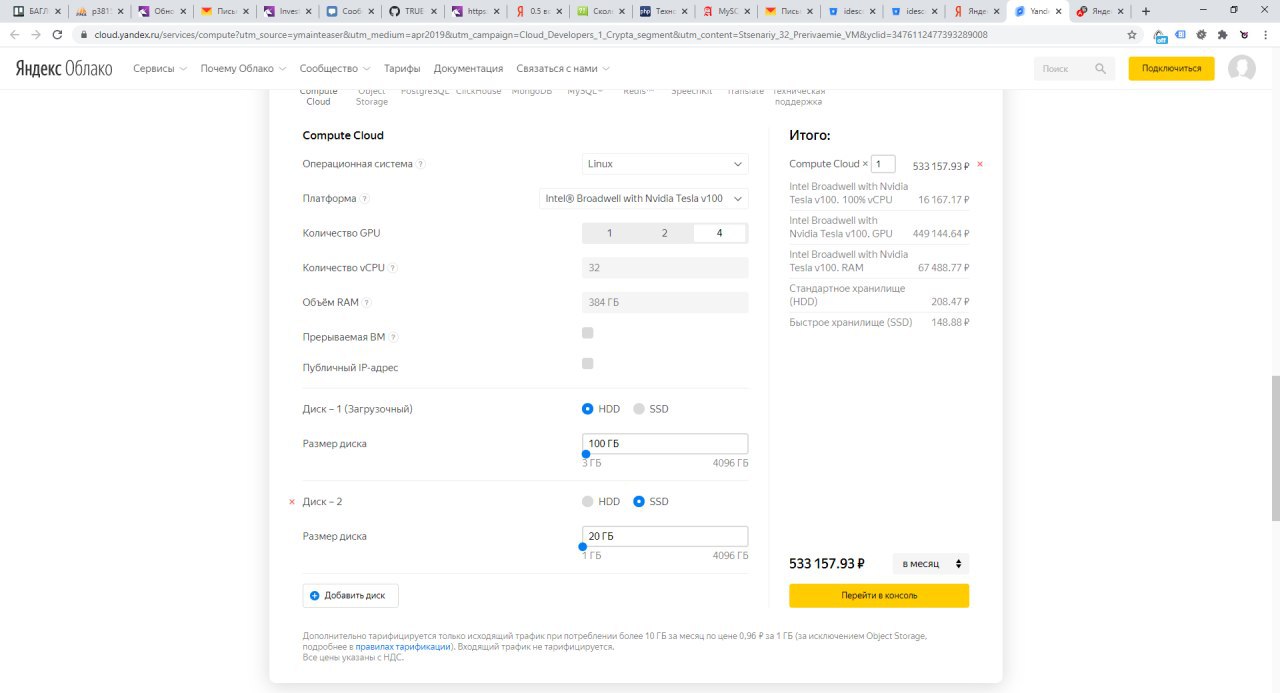This screenshot has height=693, width=1280.
Task: Expand the Связаться с нами menu
Action: [563, 69]
